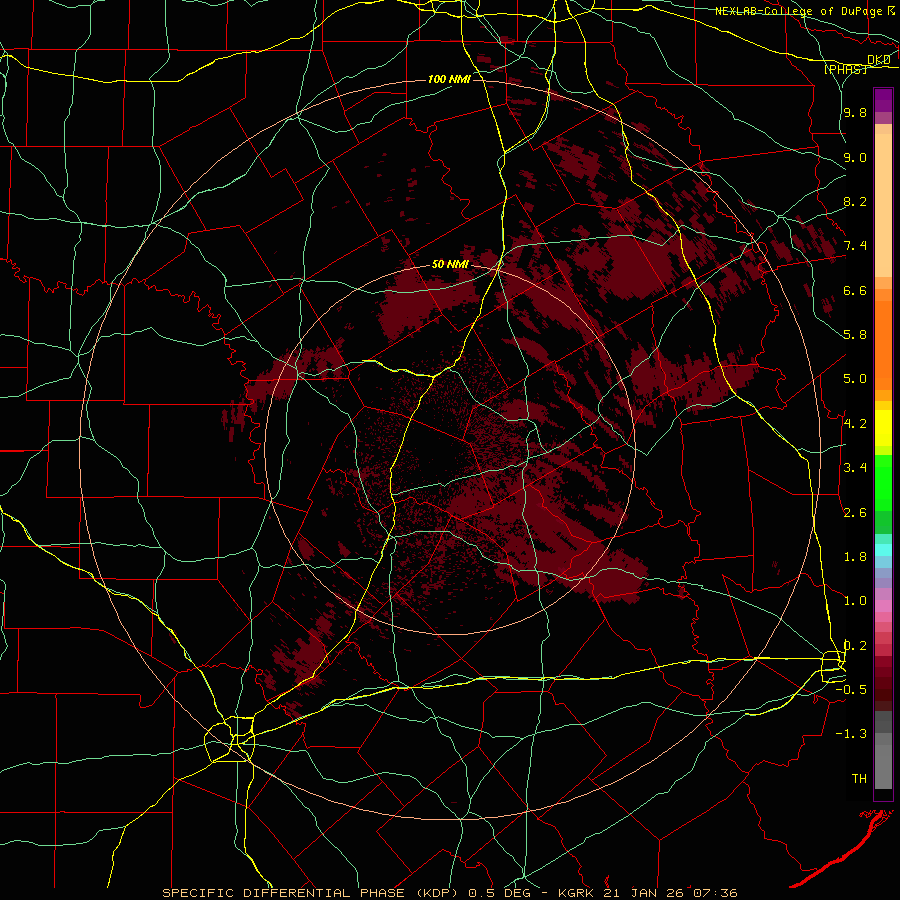Click the 4.2 value on the color scale

click(855, 423)
